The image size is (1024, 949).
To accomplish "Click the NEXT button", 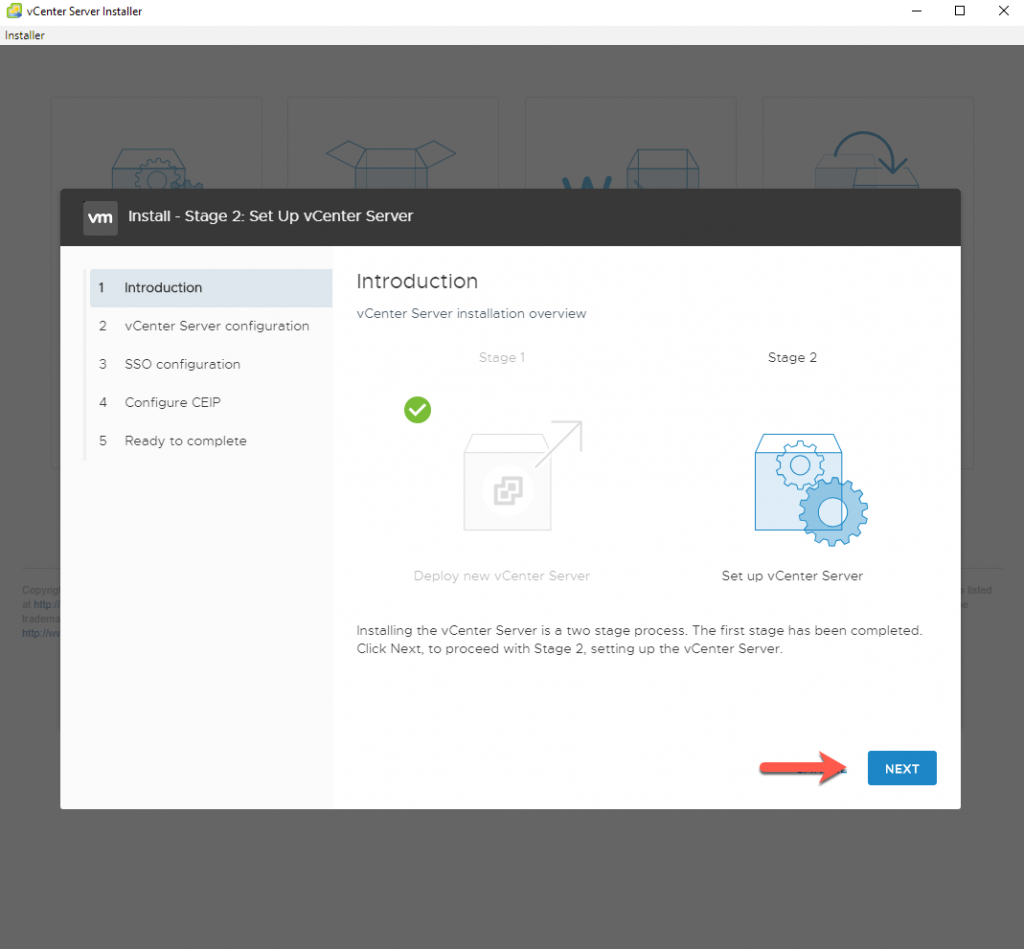I will click(x=902, y=768).
